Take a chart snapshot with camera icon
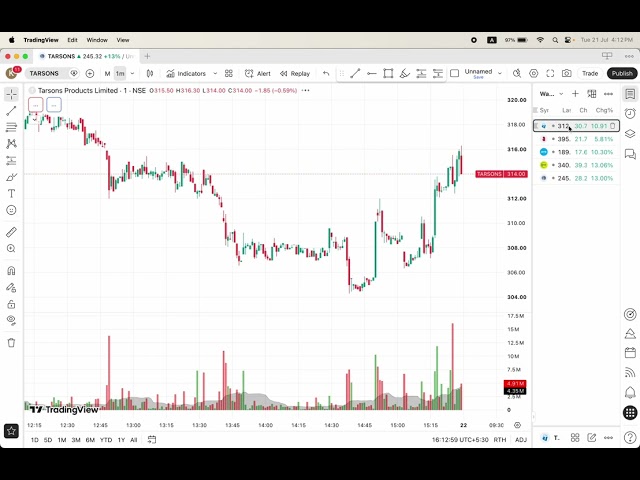 [x=567, y=73]
